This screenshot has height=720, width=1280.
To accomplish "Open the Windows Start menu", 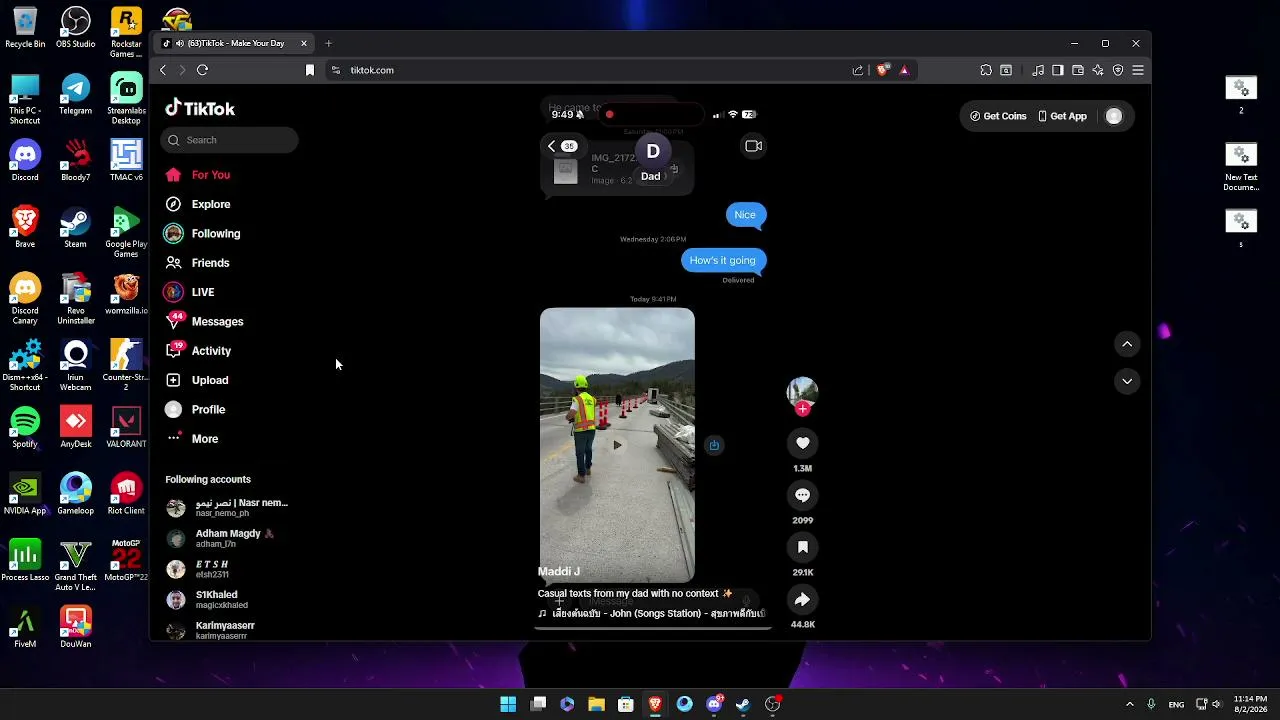I will (508, 704).
